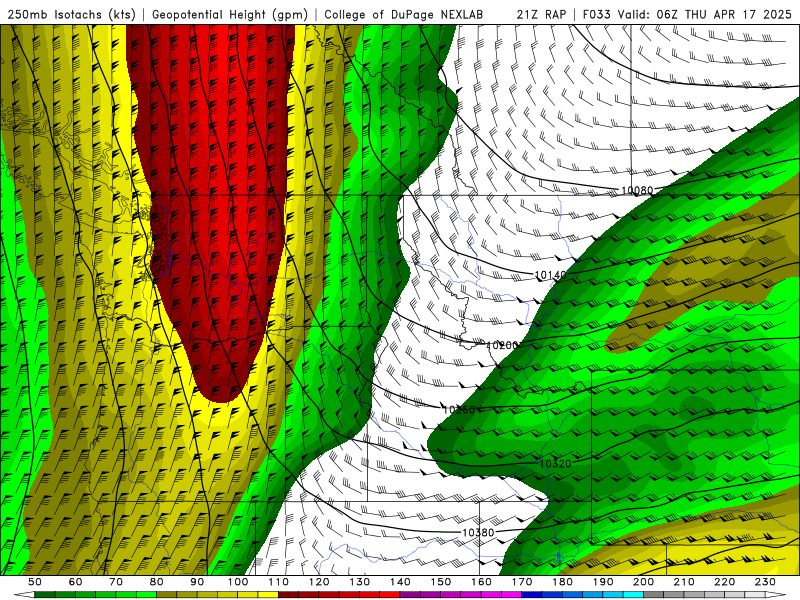Click the dark maroon swatch right of 110
800x600 pixels.
pyautogui.click(x=288, y=595)
